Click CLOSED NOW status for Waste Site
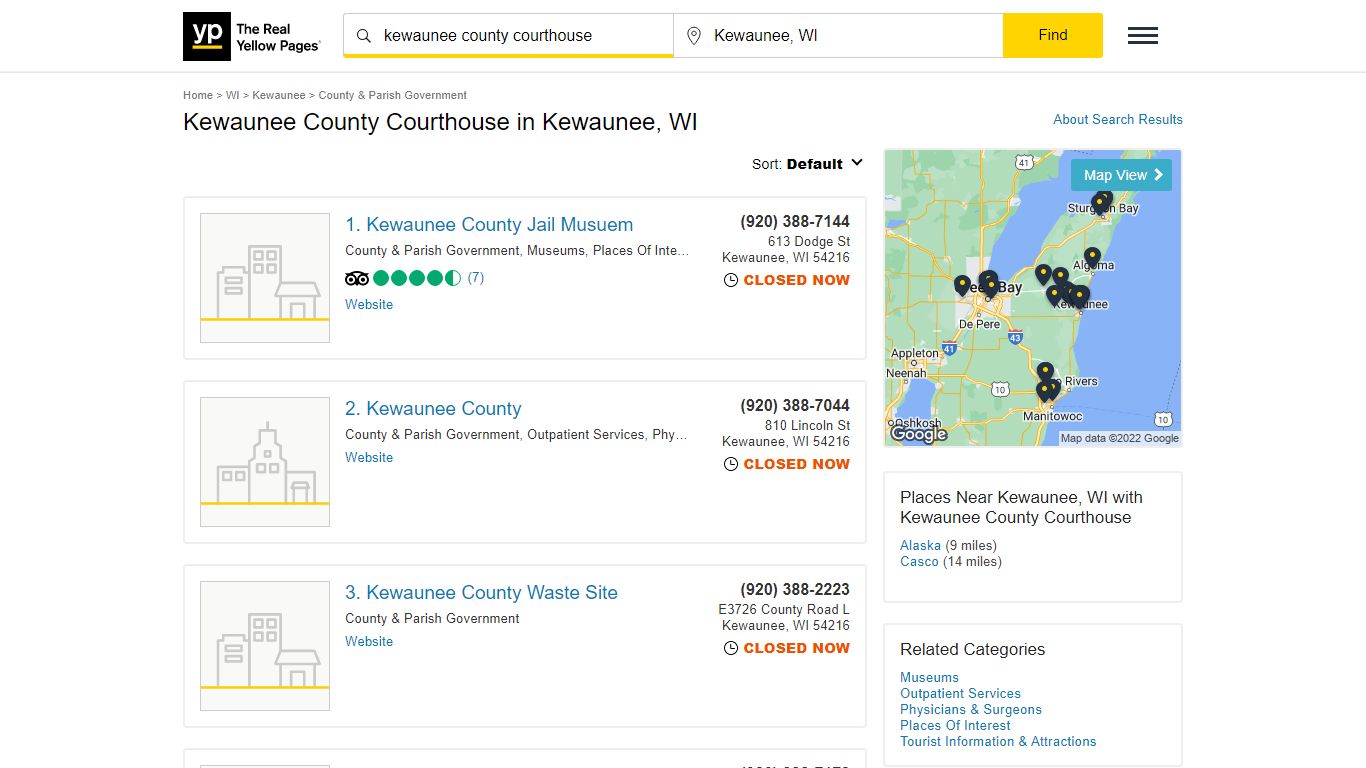This screenshot has height=768, width=1366. (797, 649)
